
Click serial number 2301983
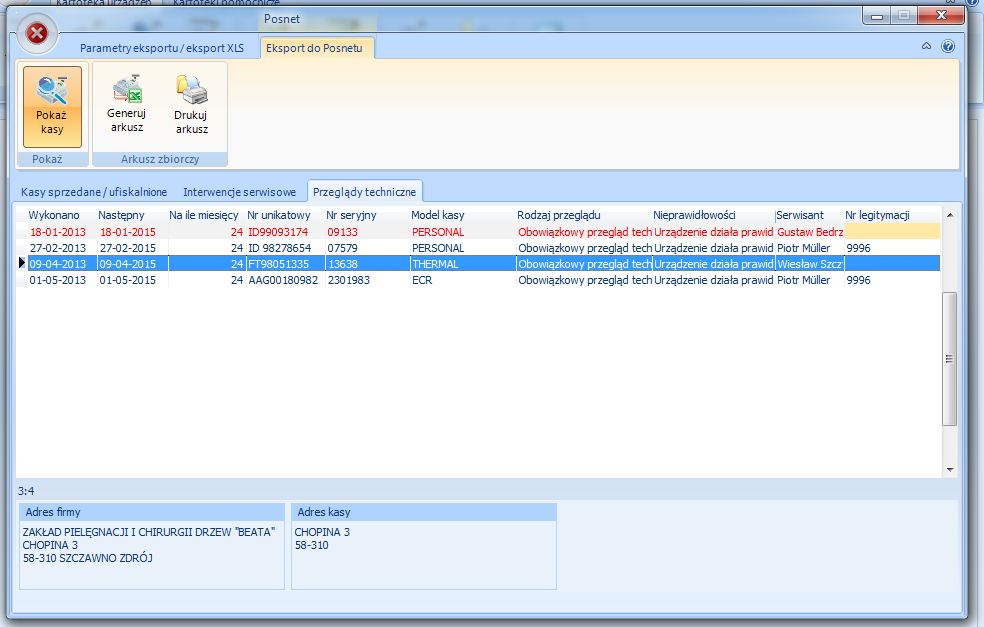[x=349, y=280]
